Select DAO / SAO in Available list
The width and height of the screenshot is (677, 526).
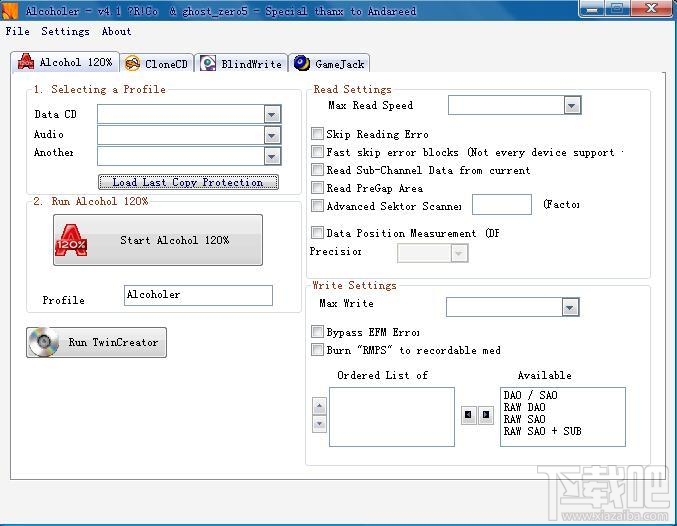[530, 395]
